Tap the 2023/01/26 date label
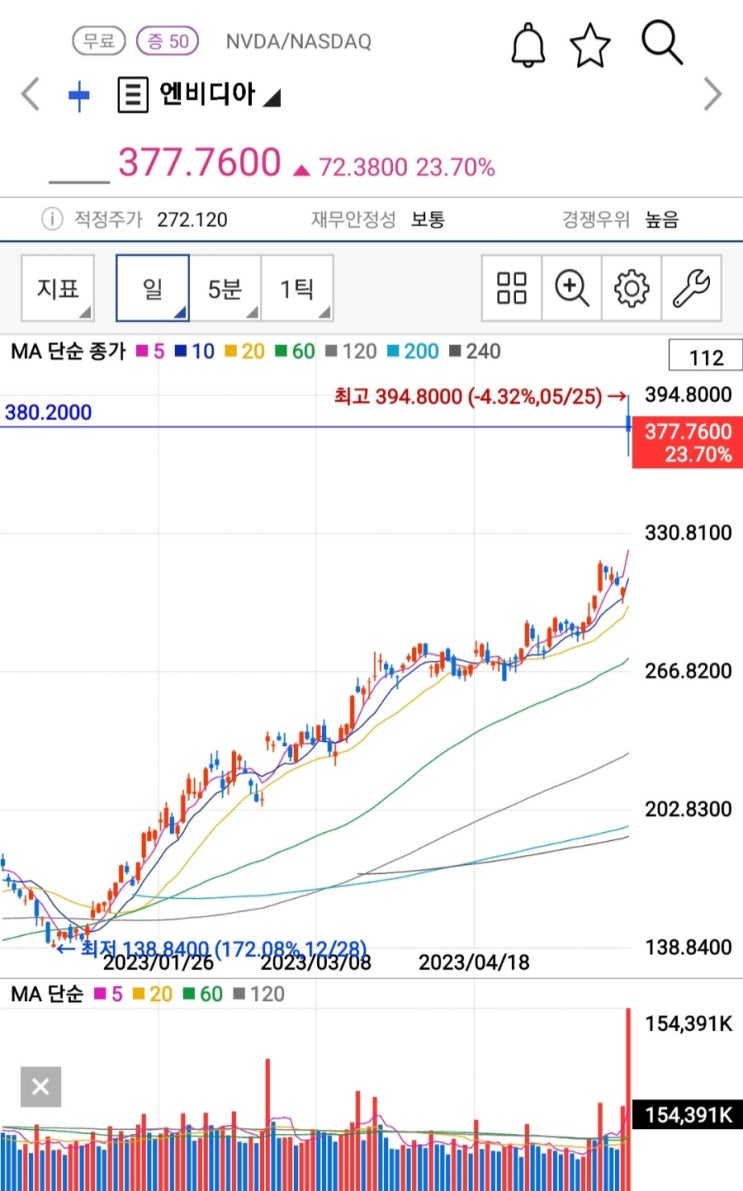This screenshot has width=743, height=1191. point(158,962)
